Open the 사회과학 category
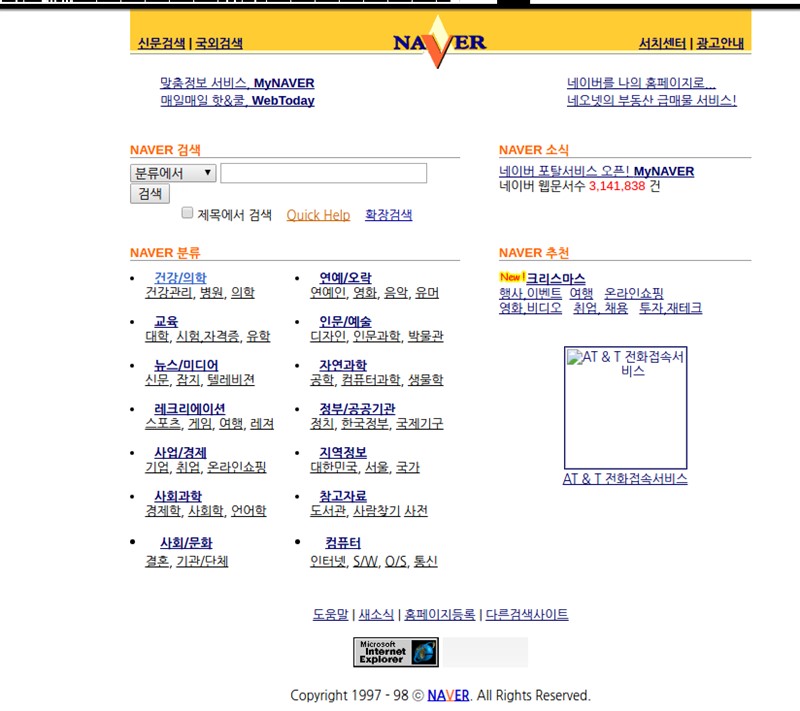This screenshot has height=711, width=800. [178, 496]
